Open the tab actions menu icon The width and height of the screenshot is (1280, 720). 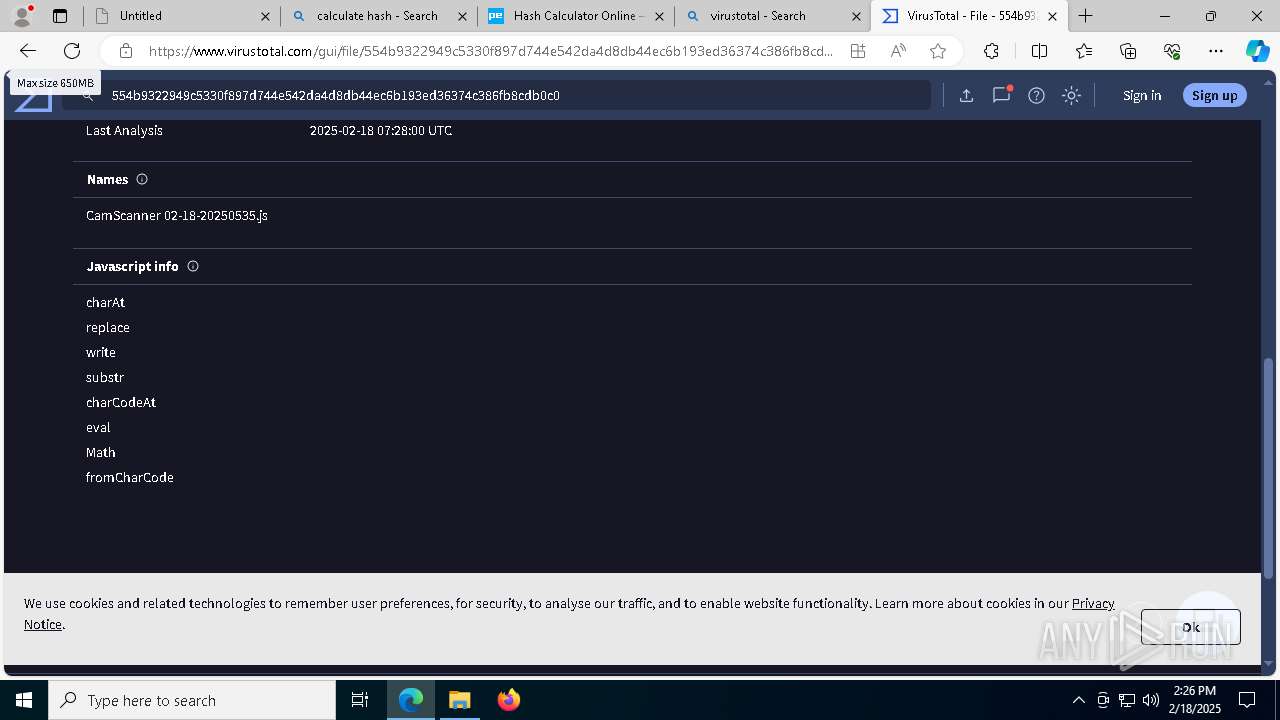(x=60, y=16)
